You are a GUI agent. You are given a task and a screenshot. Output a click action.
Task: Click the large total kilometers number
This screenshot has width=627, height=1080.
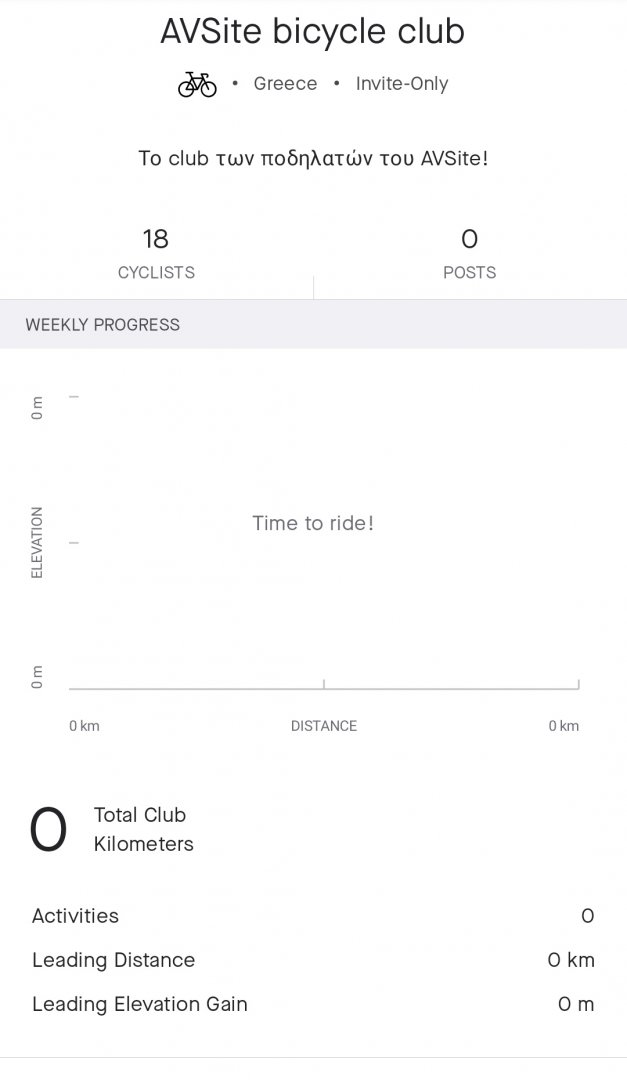[48, 830]
